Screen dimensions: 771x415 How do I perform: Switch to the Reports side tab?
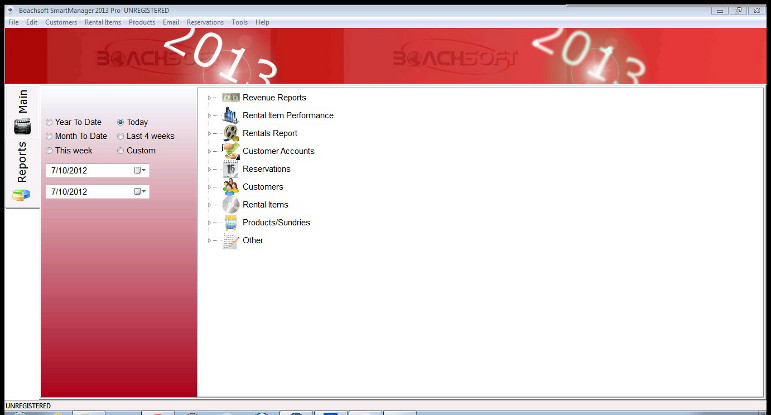(x=22, y=172)
